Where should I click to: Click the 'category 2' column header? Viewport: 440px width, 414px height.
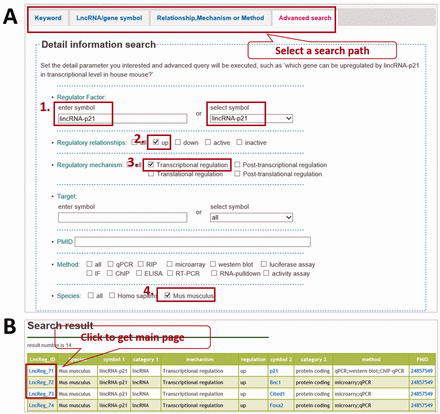pos(313,359)
